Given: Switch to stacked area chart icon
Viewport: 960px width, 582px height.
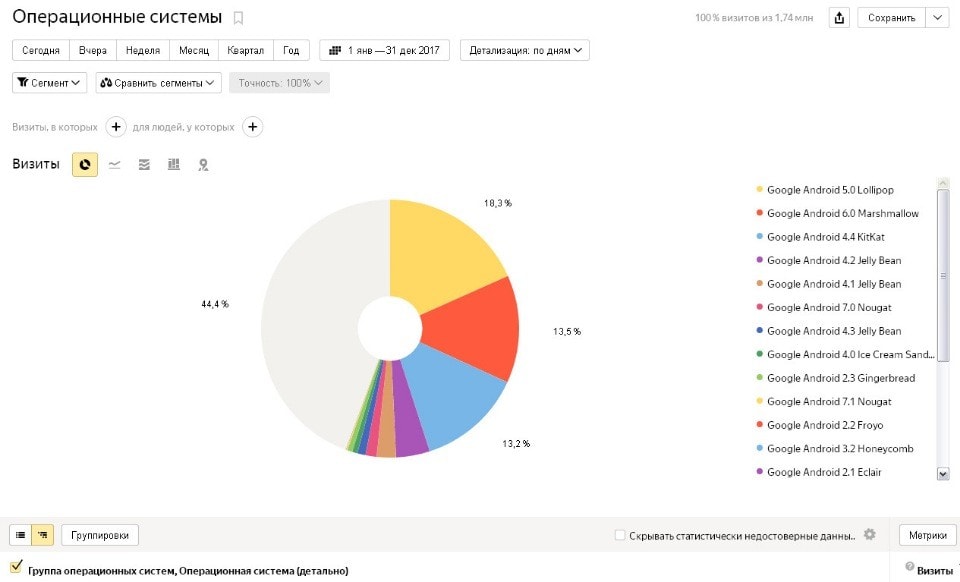Looking at the screenshot, I should (x=144, y=165).
